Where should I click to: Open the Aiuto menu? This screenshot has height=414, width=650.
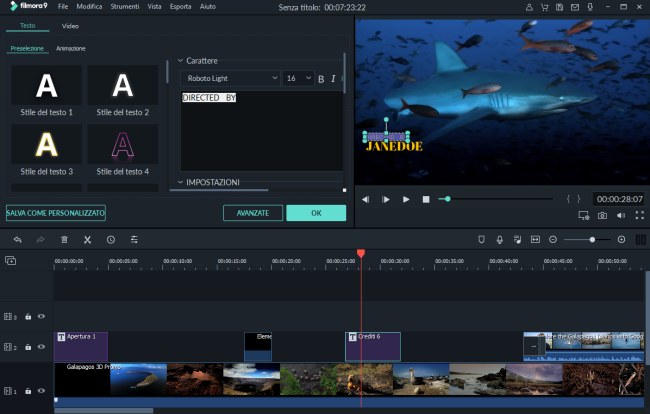[208, 7]
